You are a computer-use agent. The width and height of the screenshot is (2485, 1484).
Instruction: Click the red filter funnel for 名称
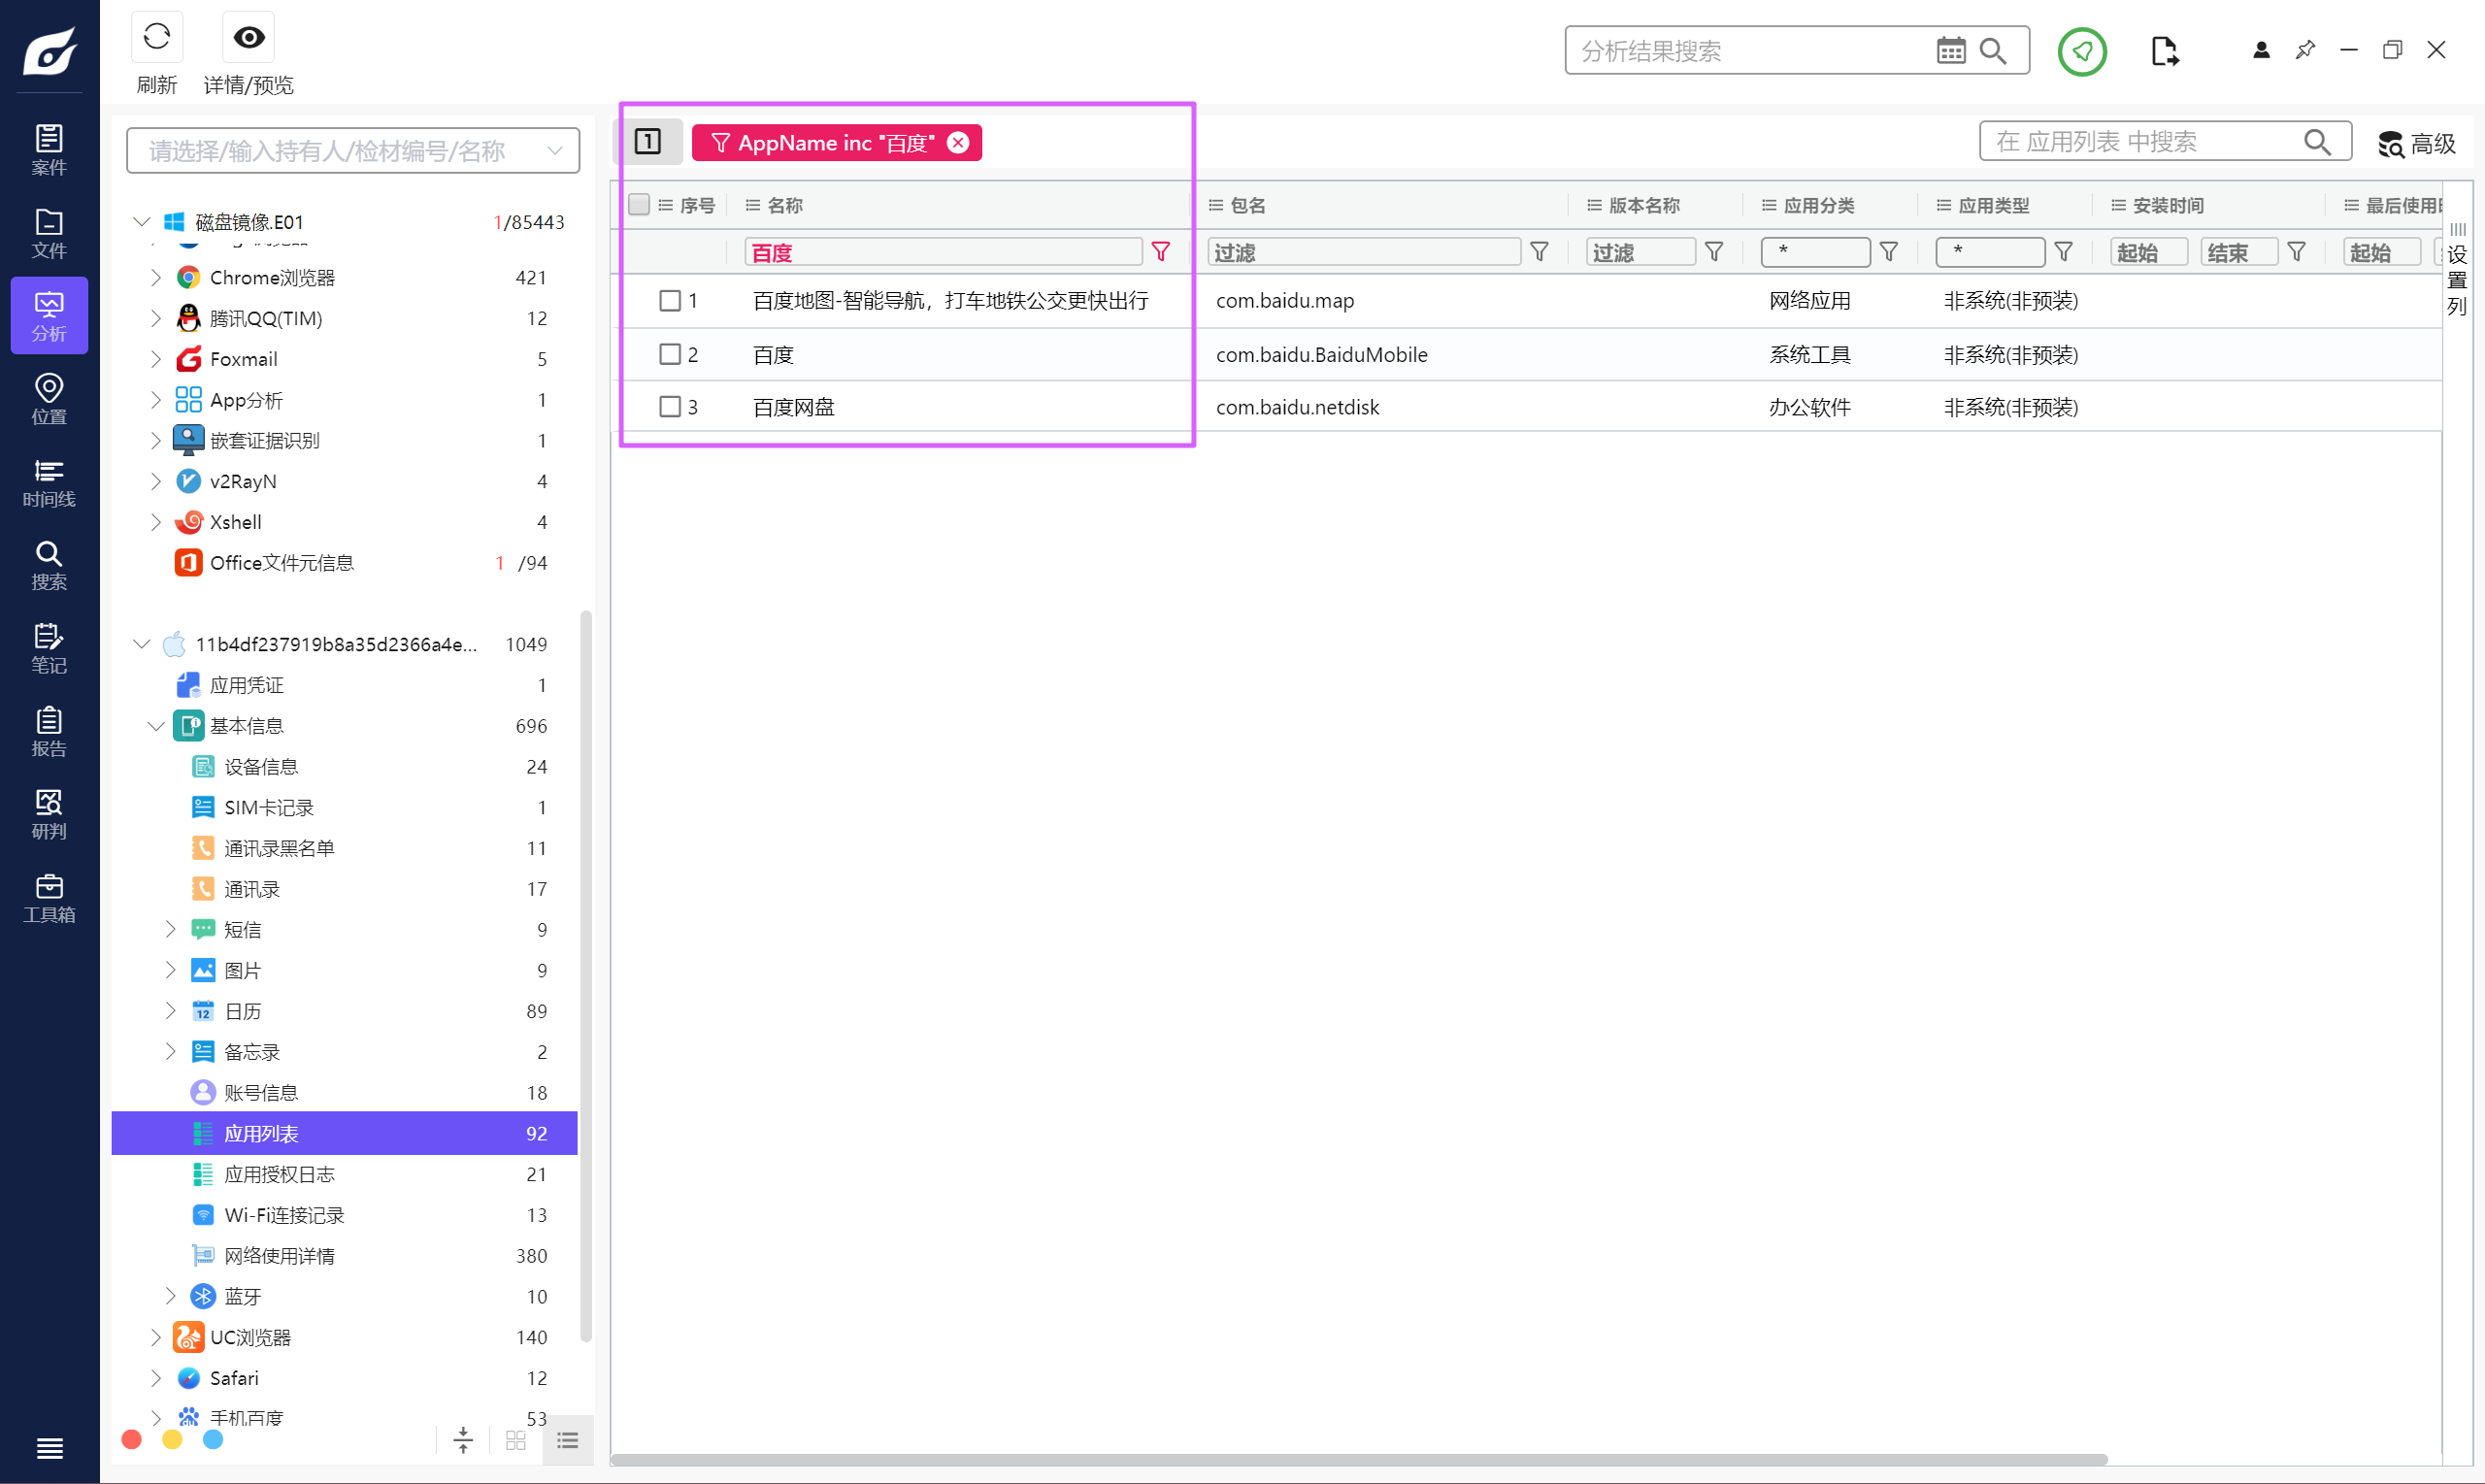click(1160, 252)
